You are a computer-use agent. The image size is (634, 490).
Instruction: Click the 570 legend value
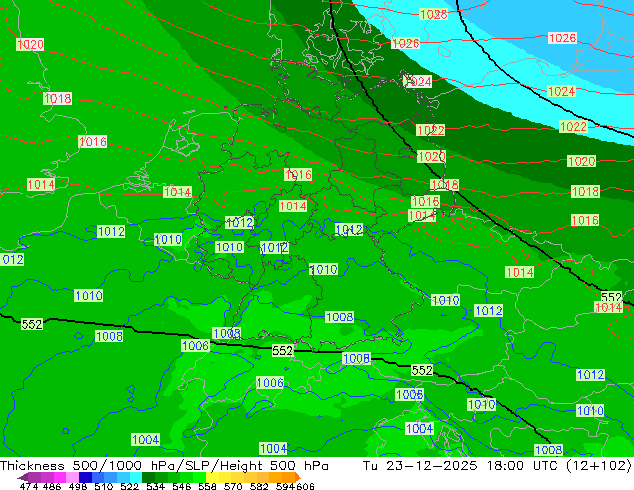click(233, 486)
